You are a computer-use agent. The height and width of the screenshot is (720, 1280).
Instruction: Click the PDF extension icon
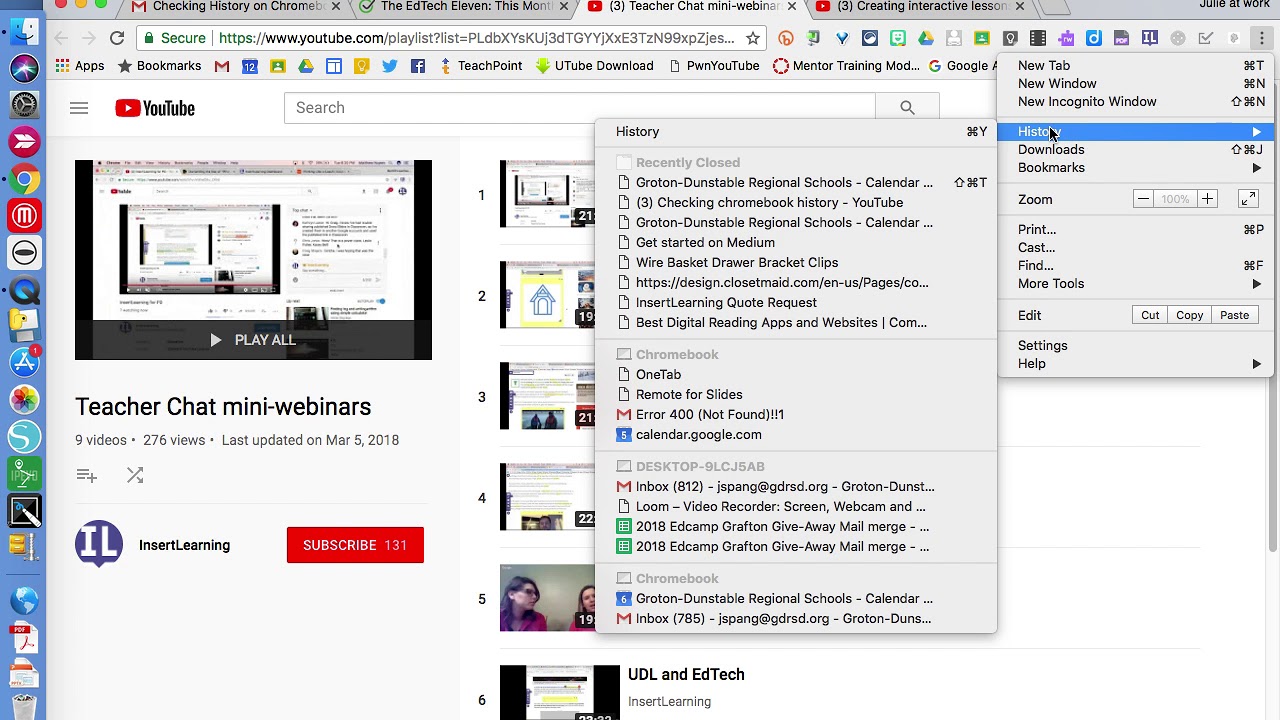click(1122, 38)
